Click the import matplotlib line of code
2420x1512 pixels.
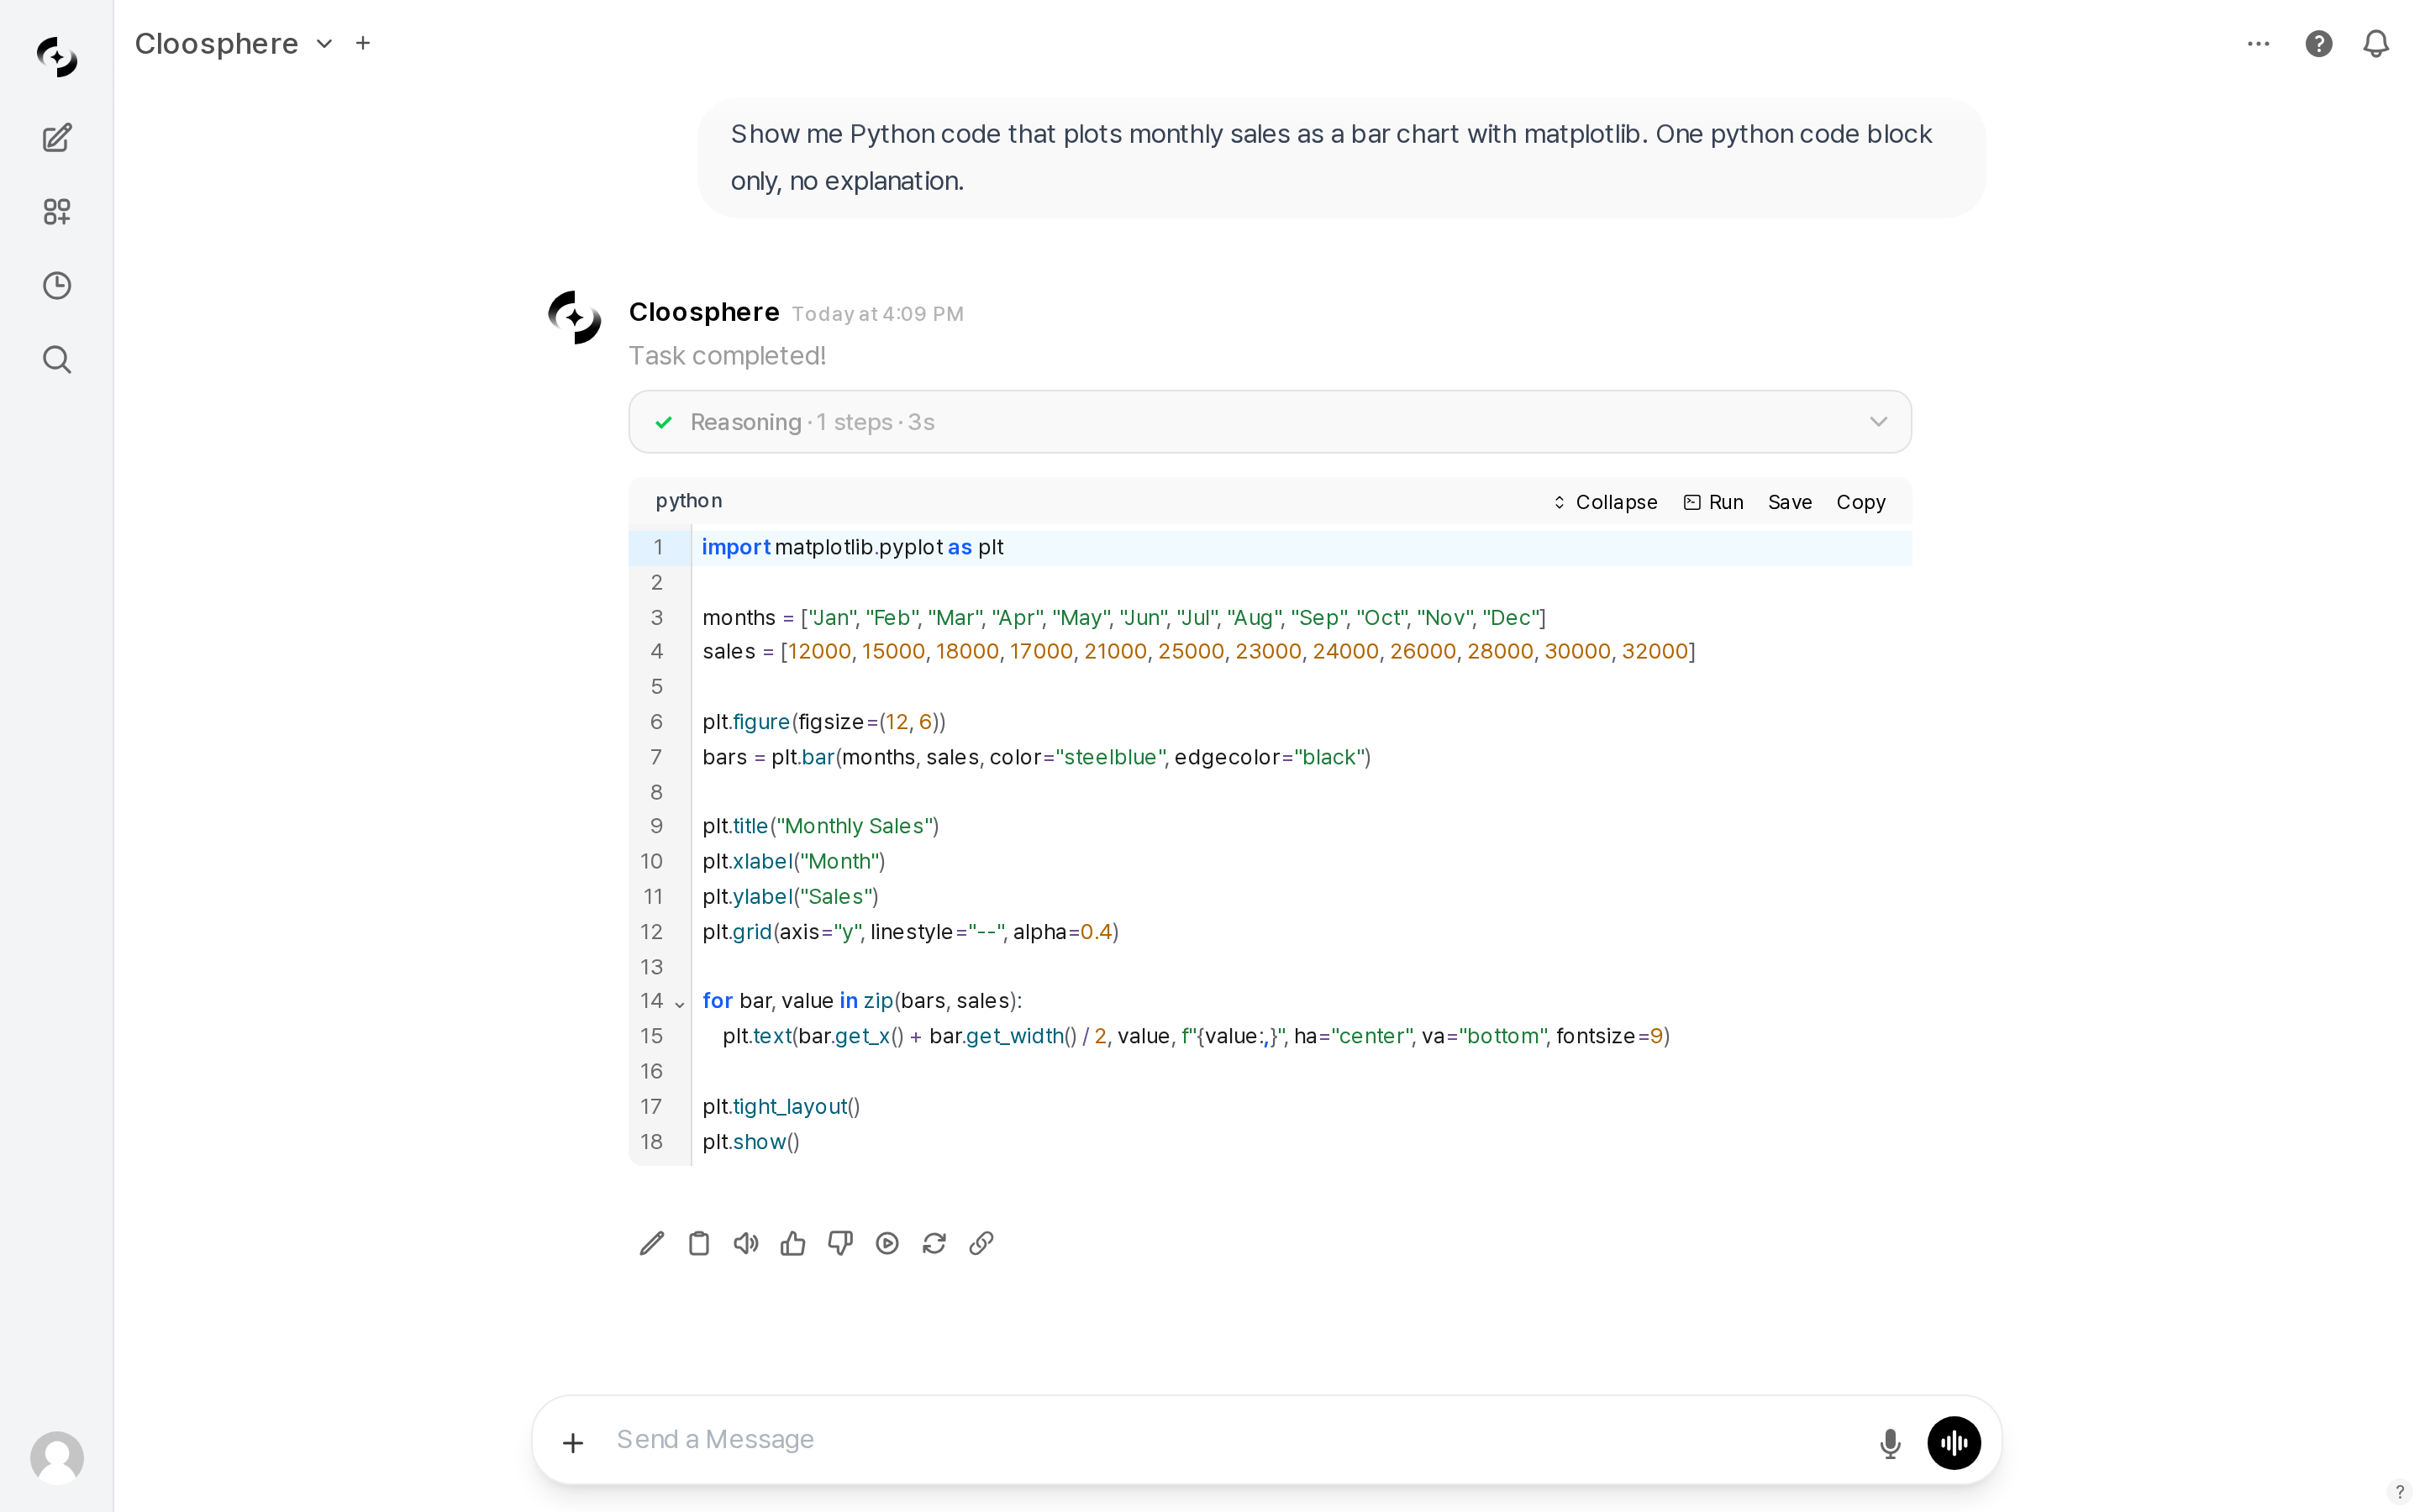853,547
